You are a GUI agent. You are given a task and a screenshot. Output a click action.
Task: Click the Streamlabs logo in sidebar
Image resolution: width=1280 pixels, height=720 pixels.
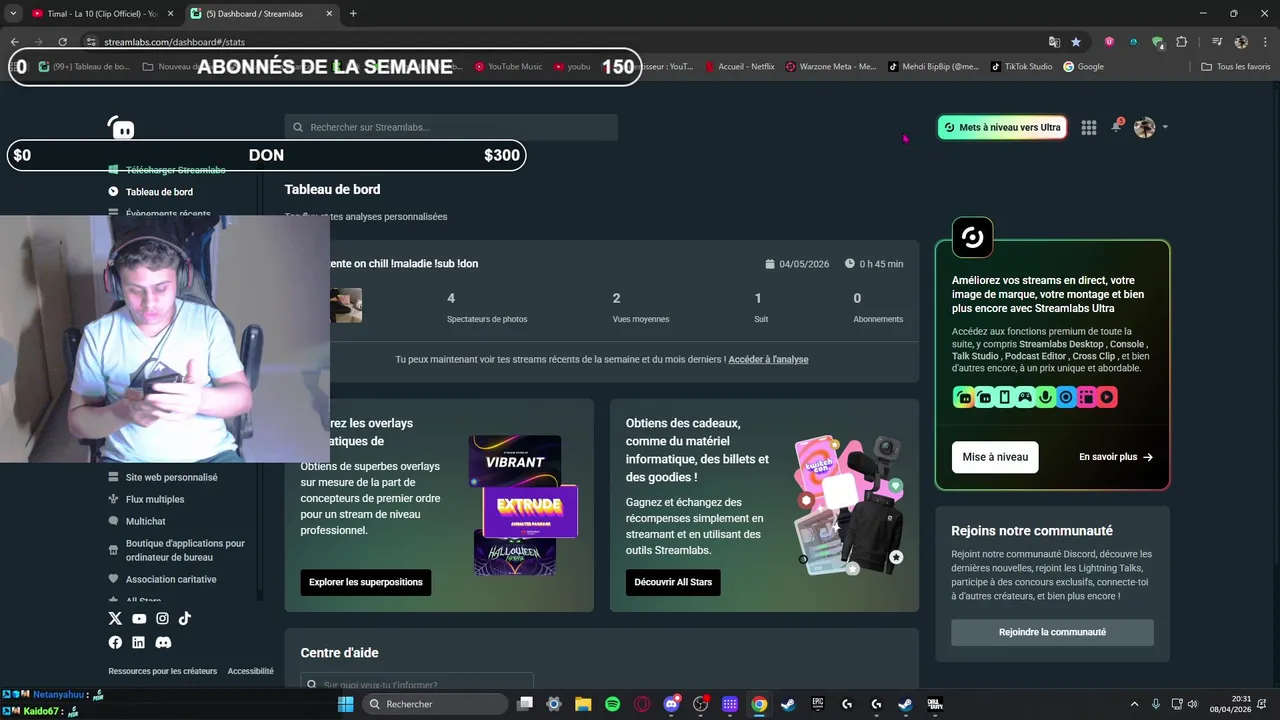pos(121,127)
